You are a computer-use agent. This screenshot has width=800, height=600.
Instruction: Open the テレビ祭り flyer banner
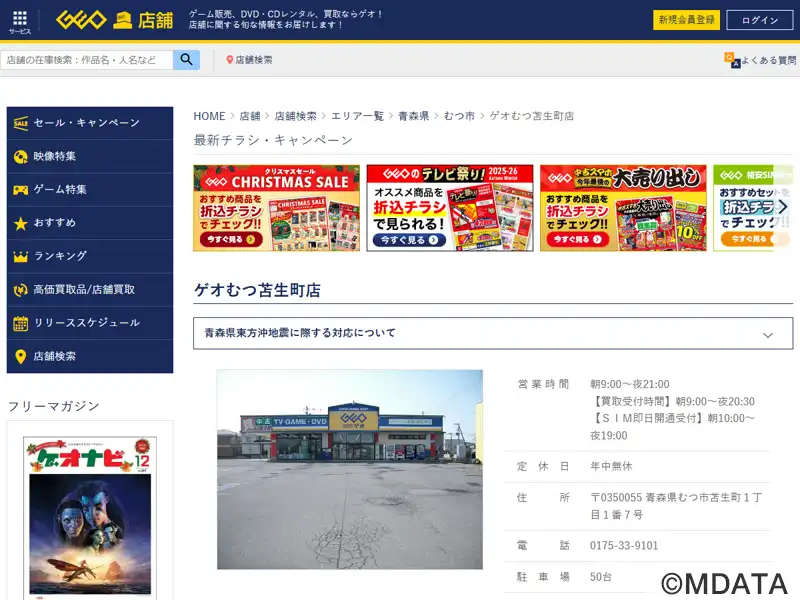450,208
